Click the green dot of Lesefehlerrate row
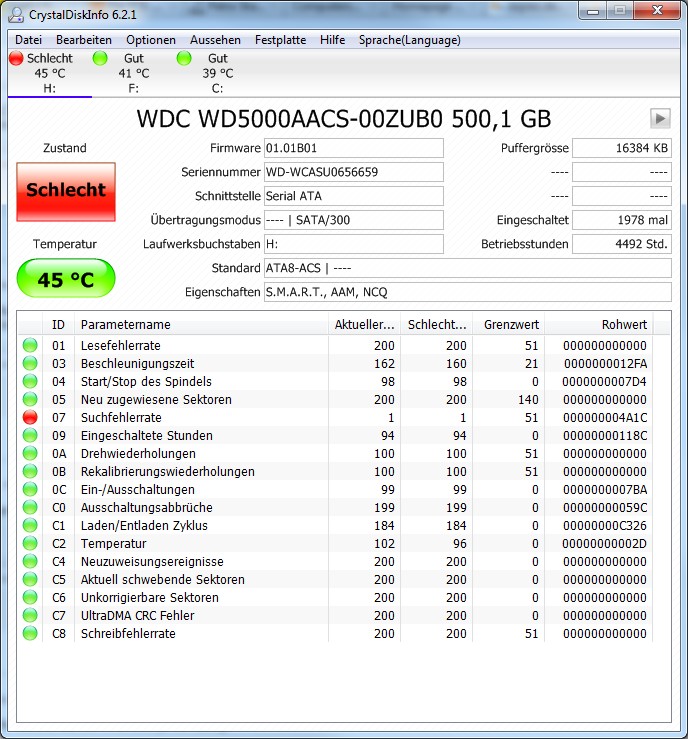688x739 pixels. pyautogui.click(x=30, y=345)
